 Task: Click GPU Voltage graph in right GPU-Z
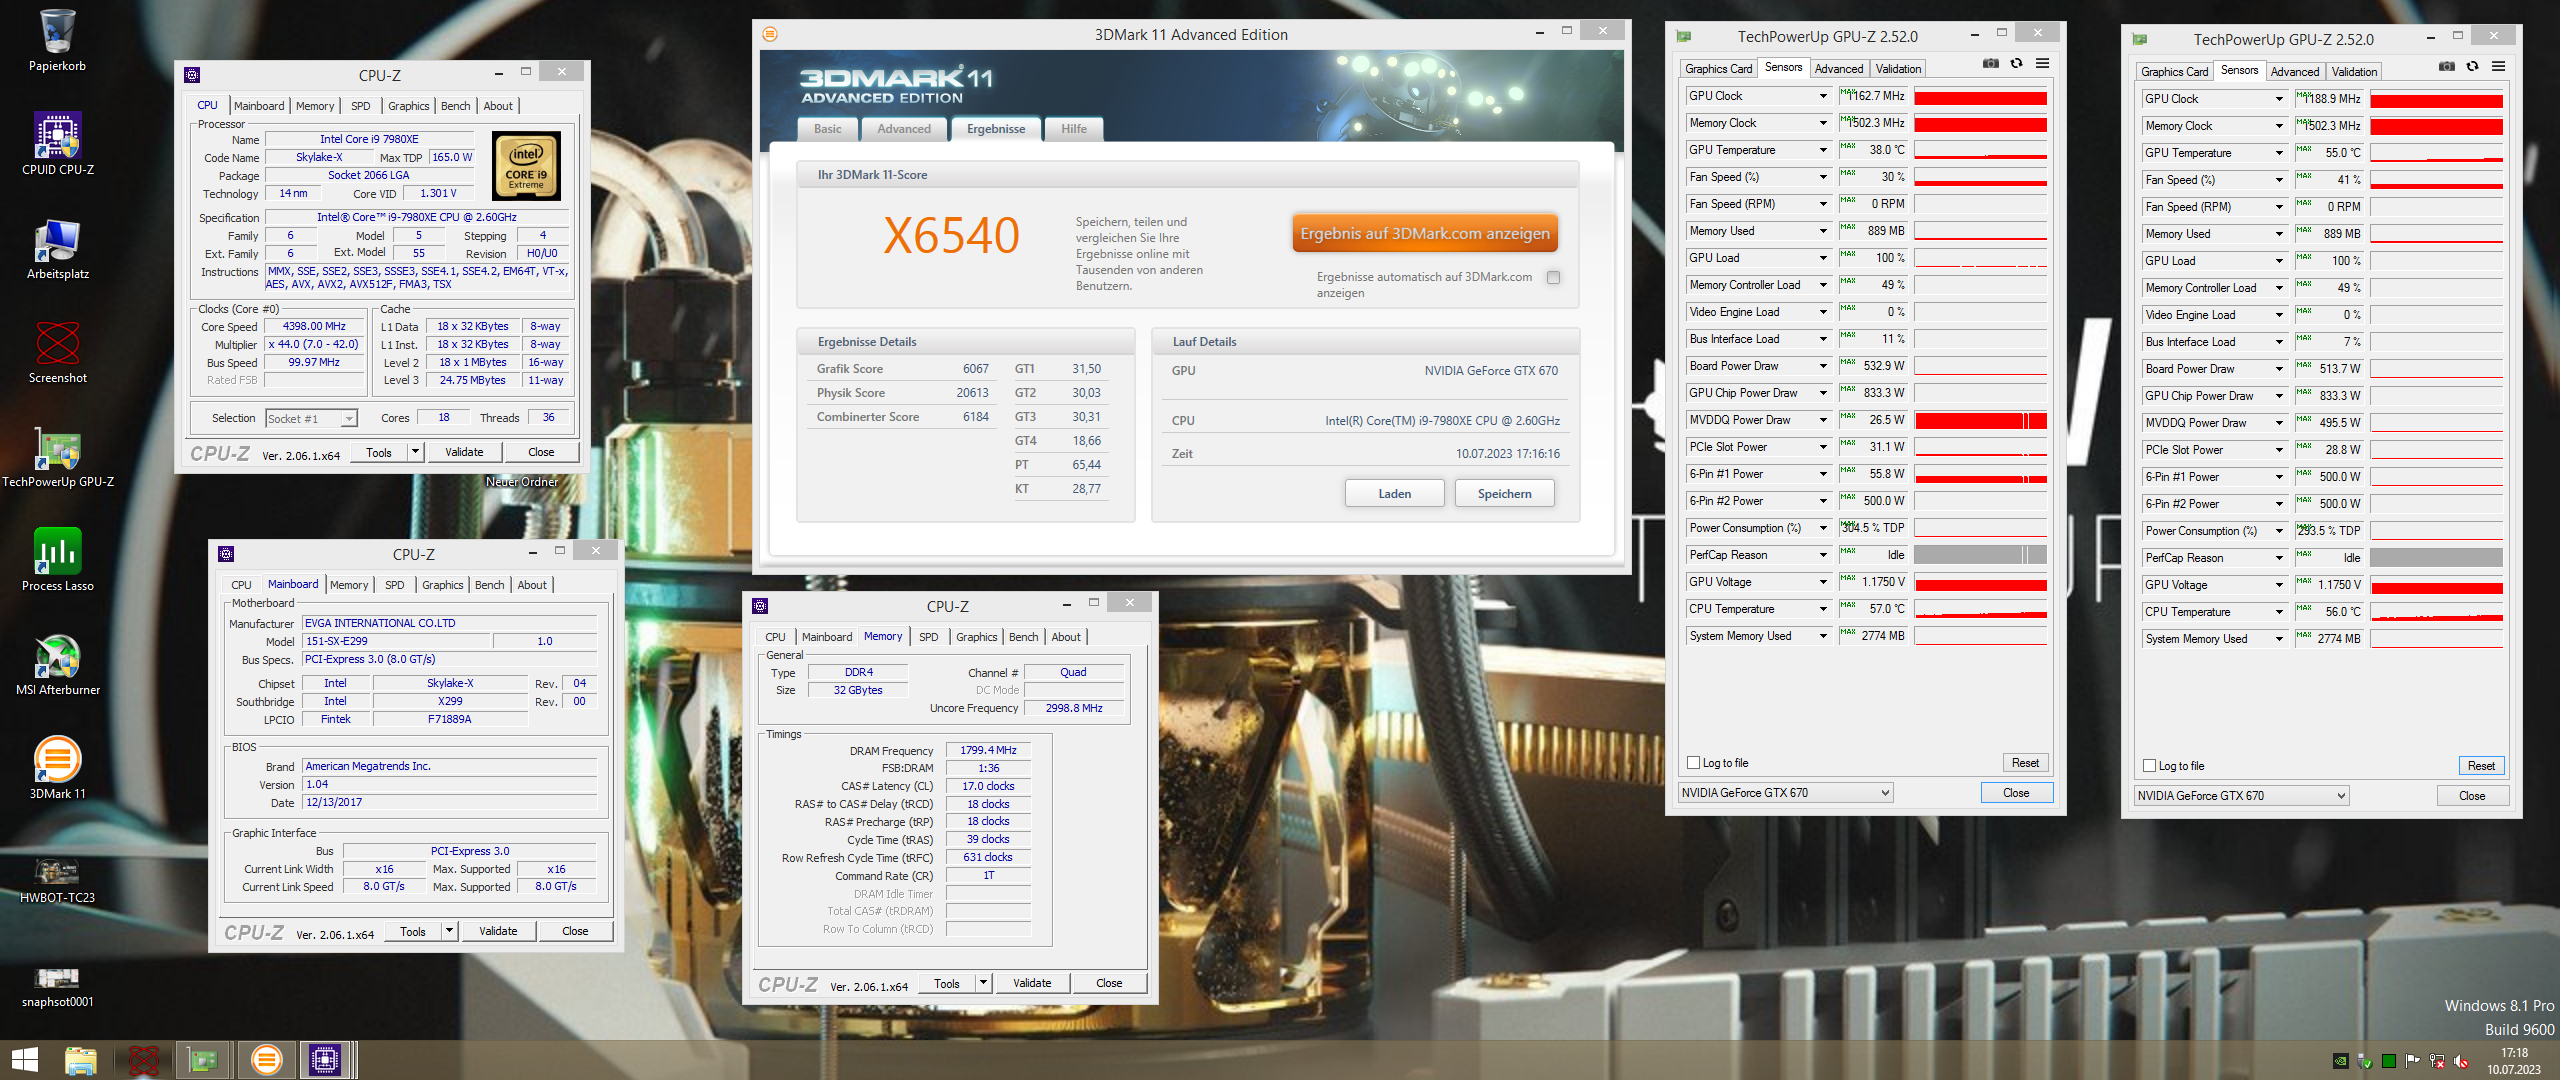coord(2436,585)
